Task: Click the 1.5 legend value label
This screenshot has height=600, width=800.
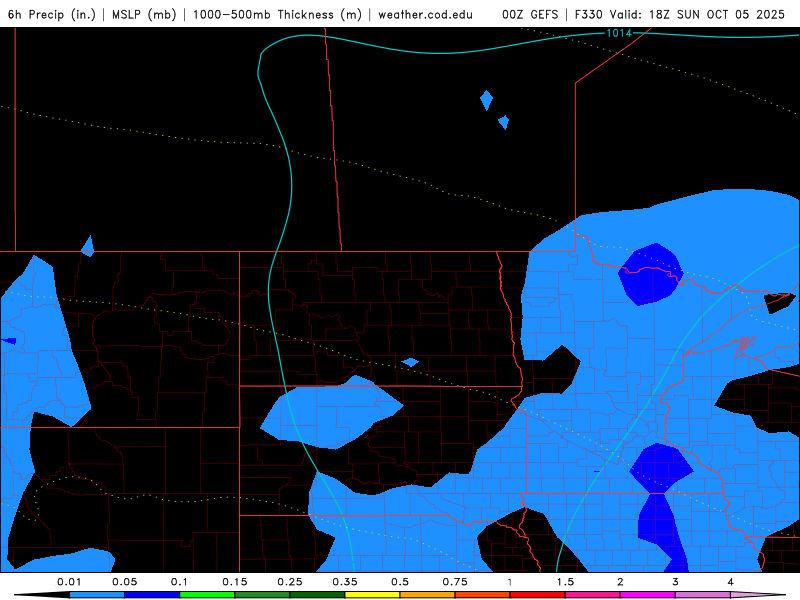Action: 565,582
